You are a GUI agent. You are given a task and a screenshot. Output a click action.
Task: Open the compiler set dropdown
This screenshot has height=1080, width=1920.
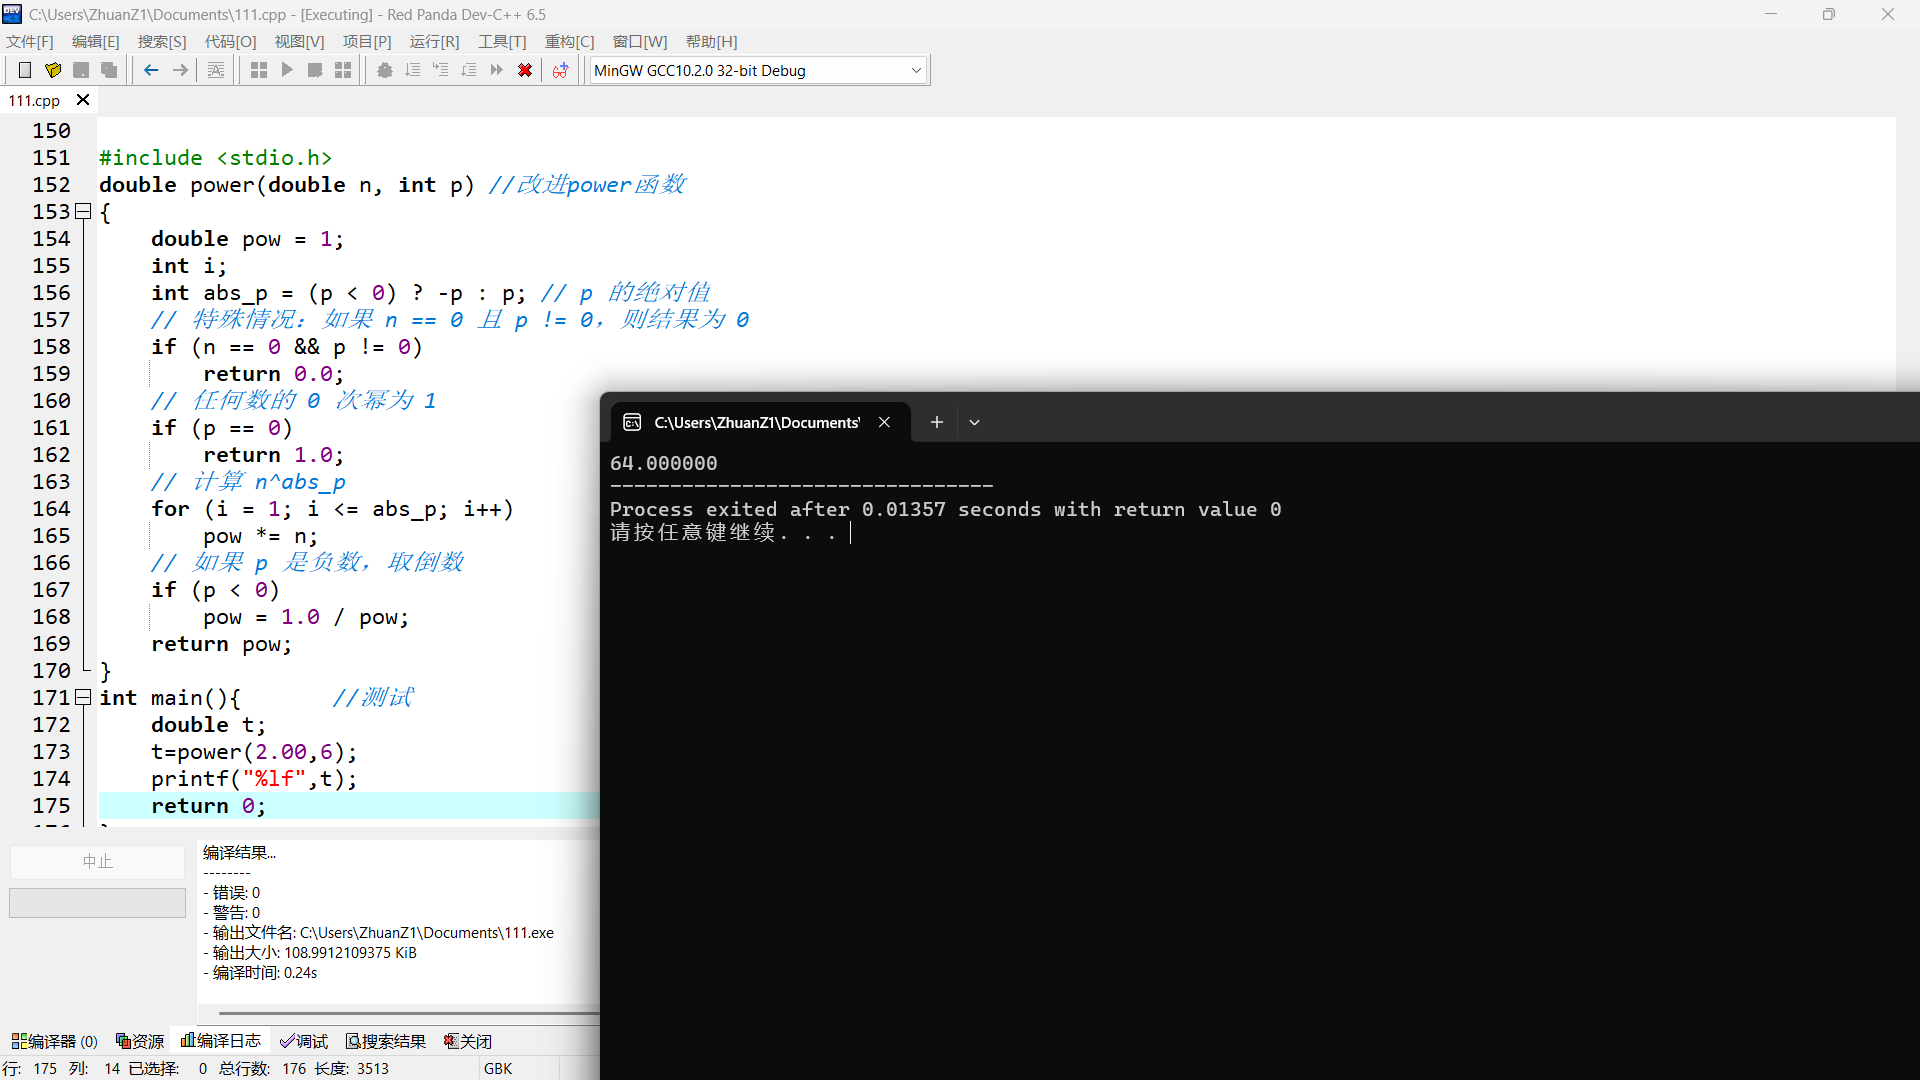click(x=915, y=70)
